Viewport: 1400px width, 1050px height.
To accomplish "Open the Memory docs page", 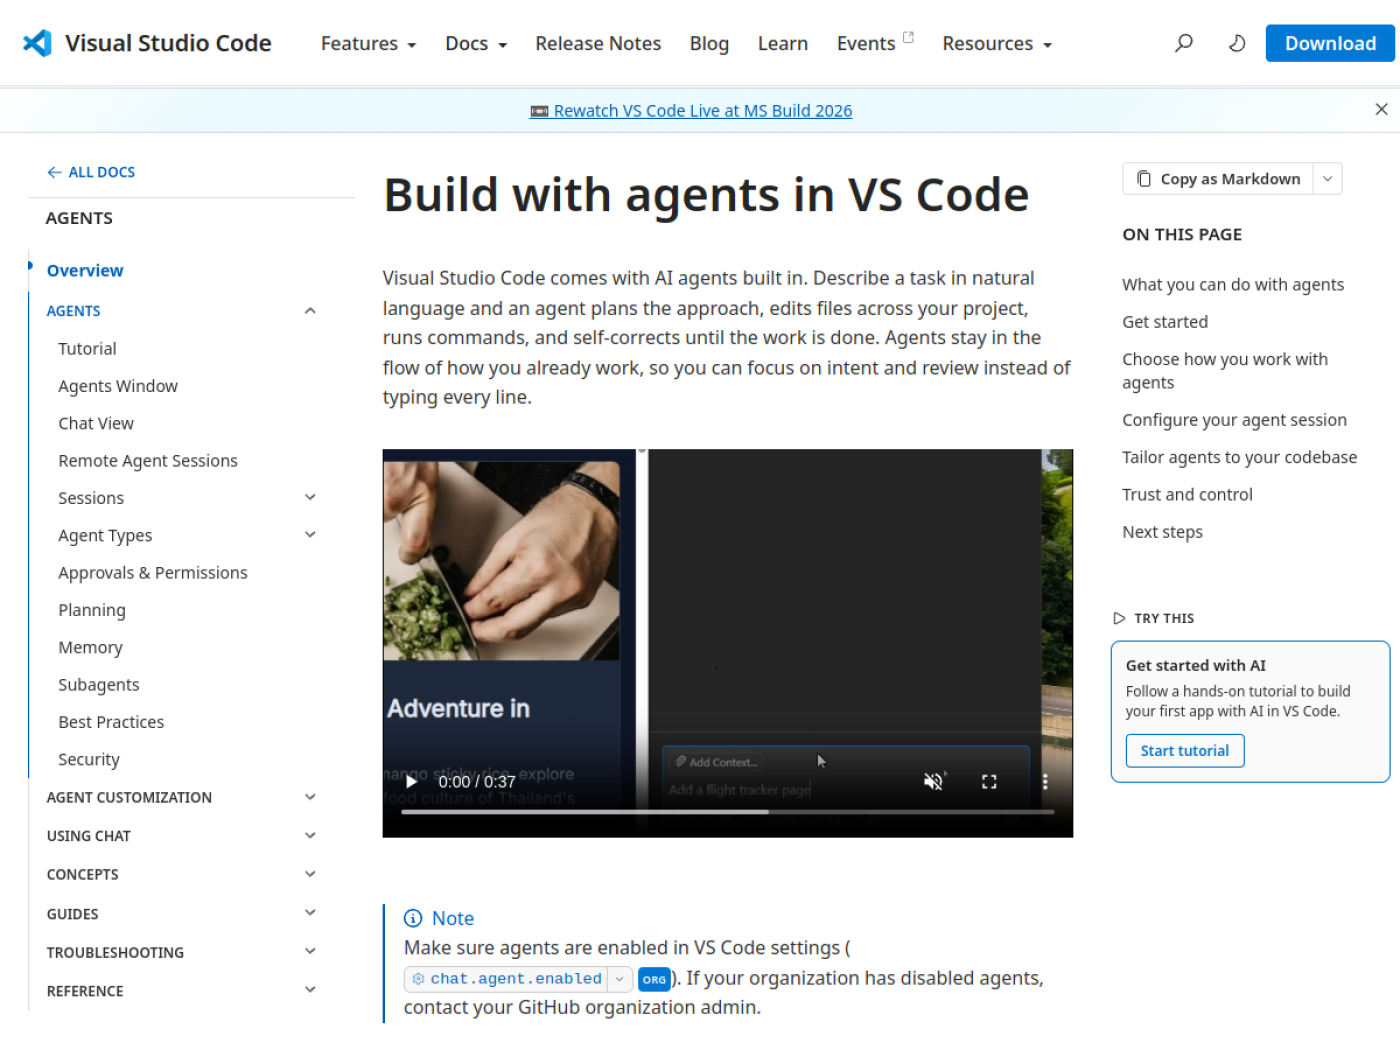I will [90, 647].
